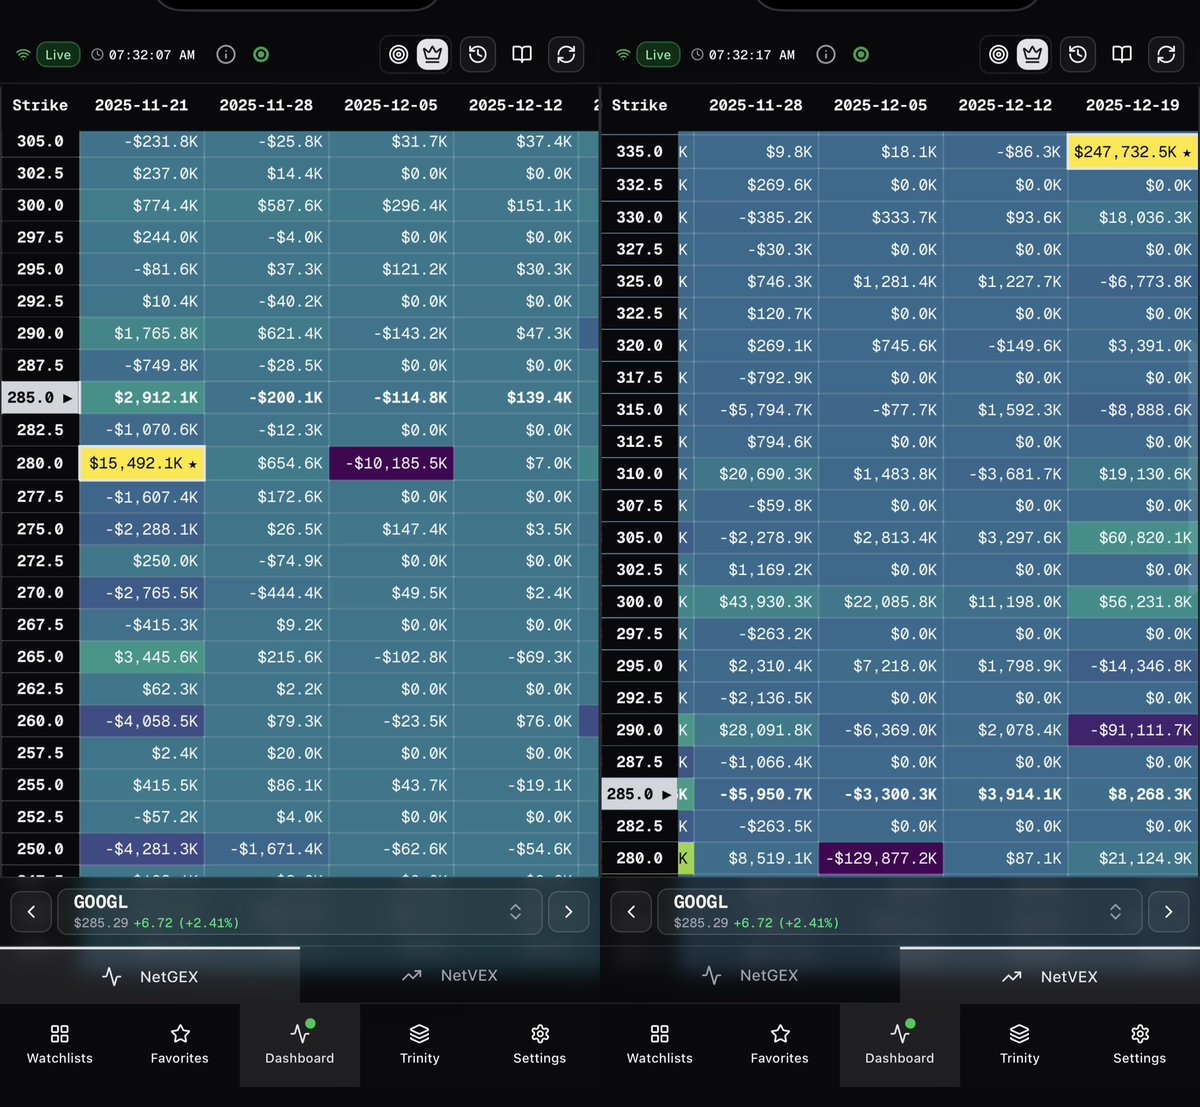Select the -$129,877.2K purple cell
This screenshot has width=1200, height=1107.
pyautogui.click(x=881, y=858)
